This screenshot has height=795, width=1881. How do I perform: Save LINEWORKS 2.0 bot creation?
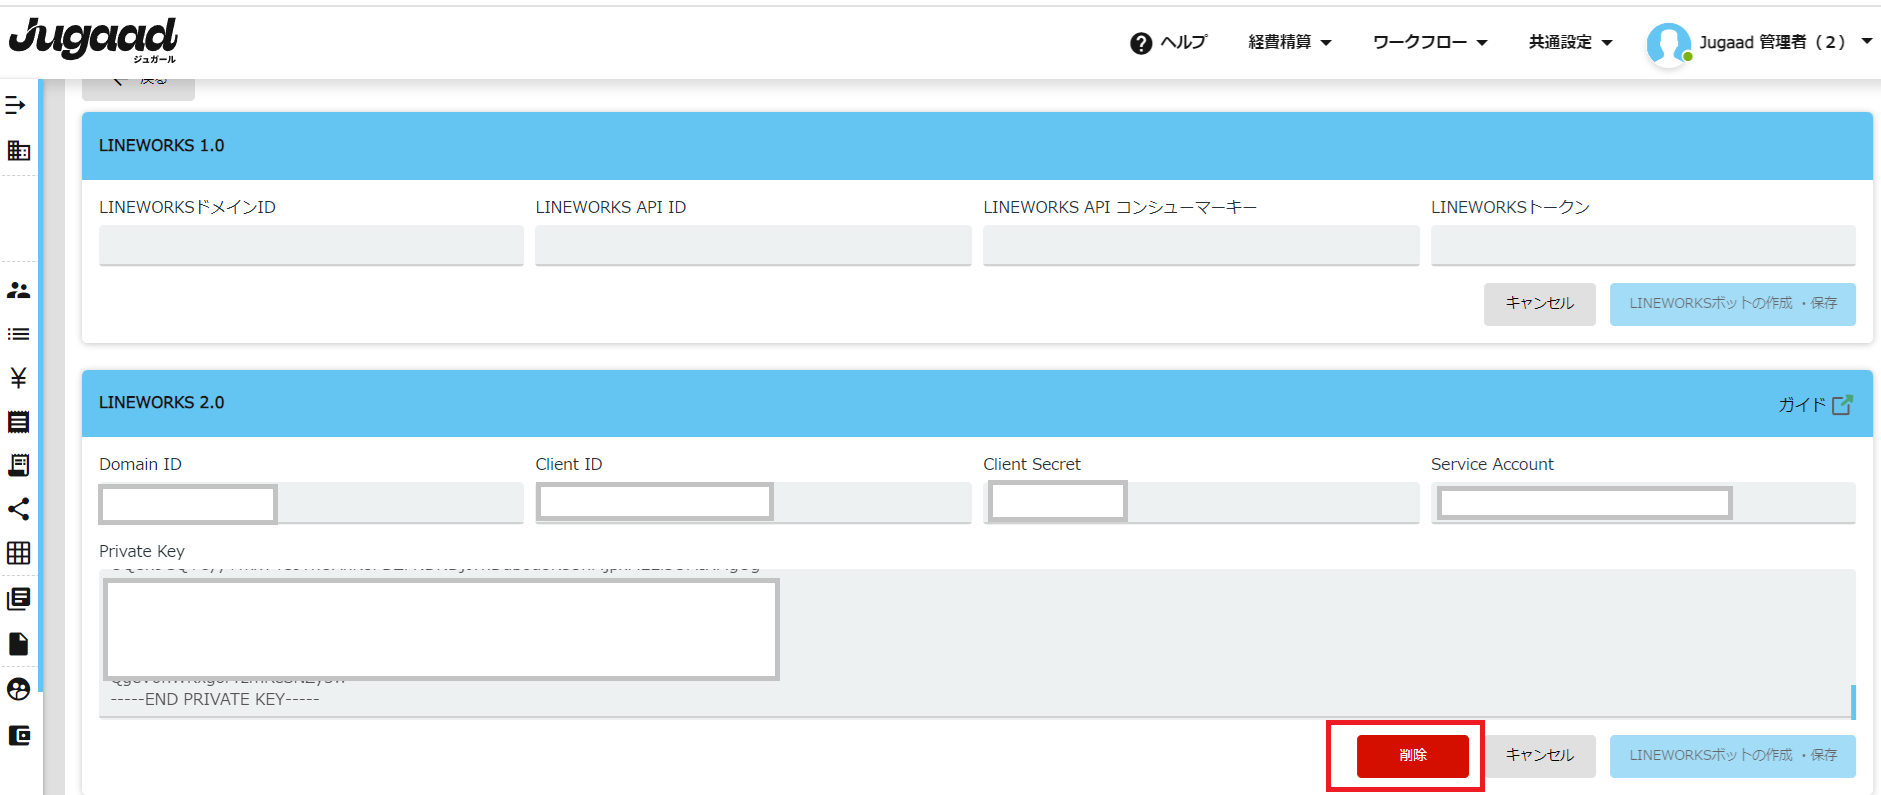1732,756
